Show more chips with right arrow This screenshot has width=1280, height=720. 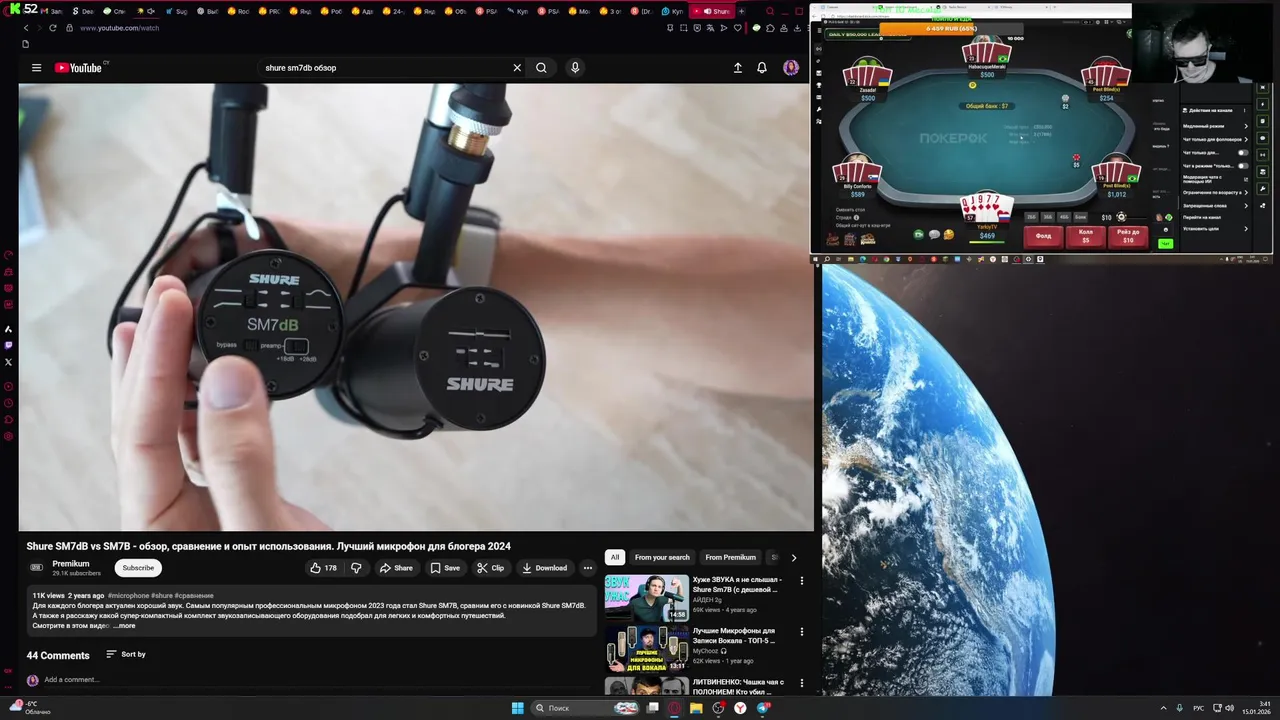(x=794, y=558)
